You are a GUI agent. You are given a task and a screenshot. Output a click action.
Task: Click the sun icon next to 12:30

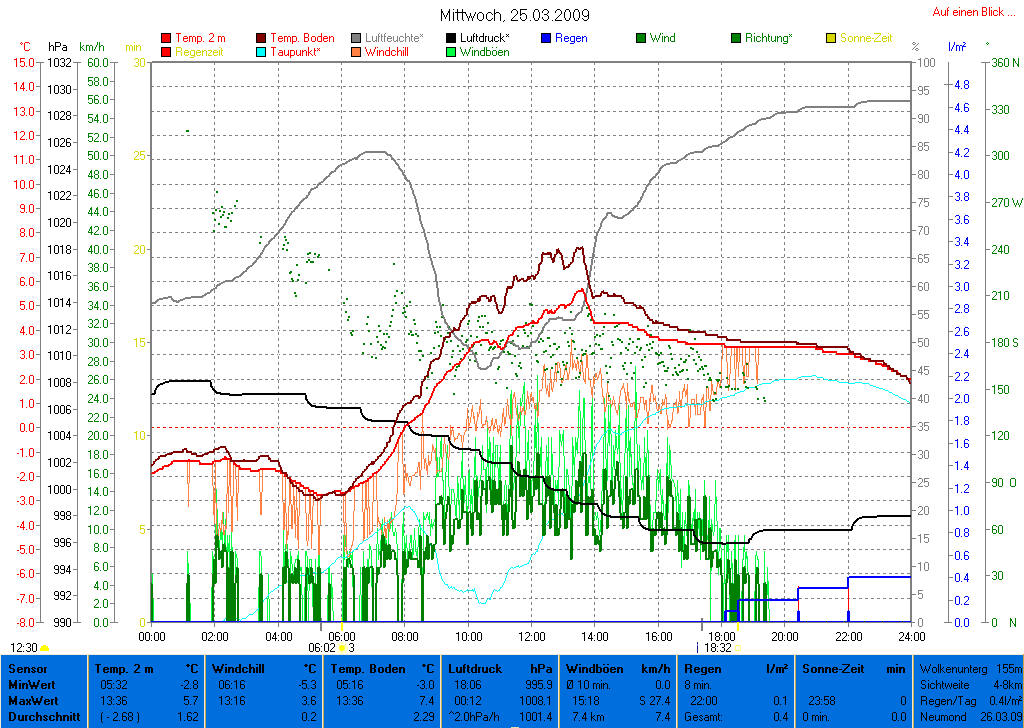[44, 648]
